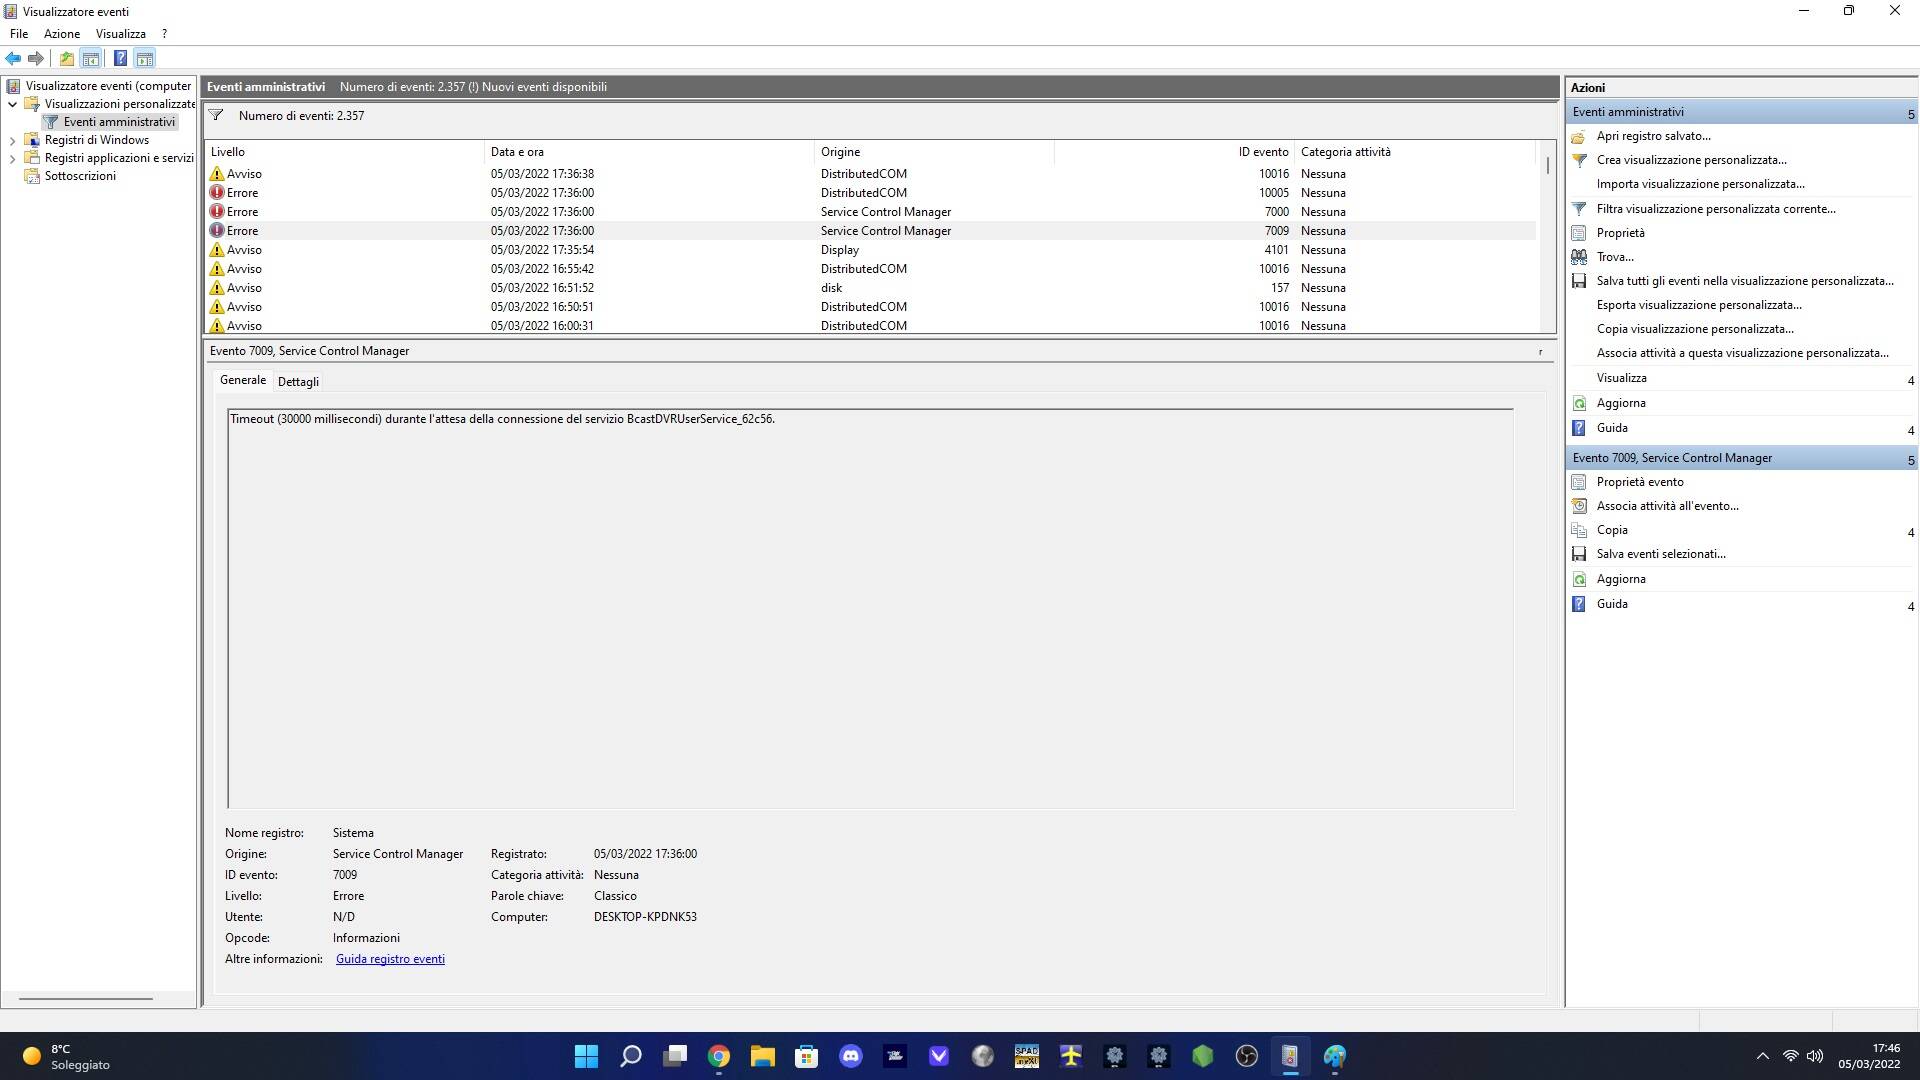Switch to the Dettagli tab

(298, 382)
